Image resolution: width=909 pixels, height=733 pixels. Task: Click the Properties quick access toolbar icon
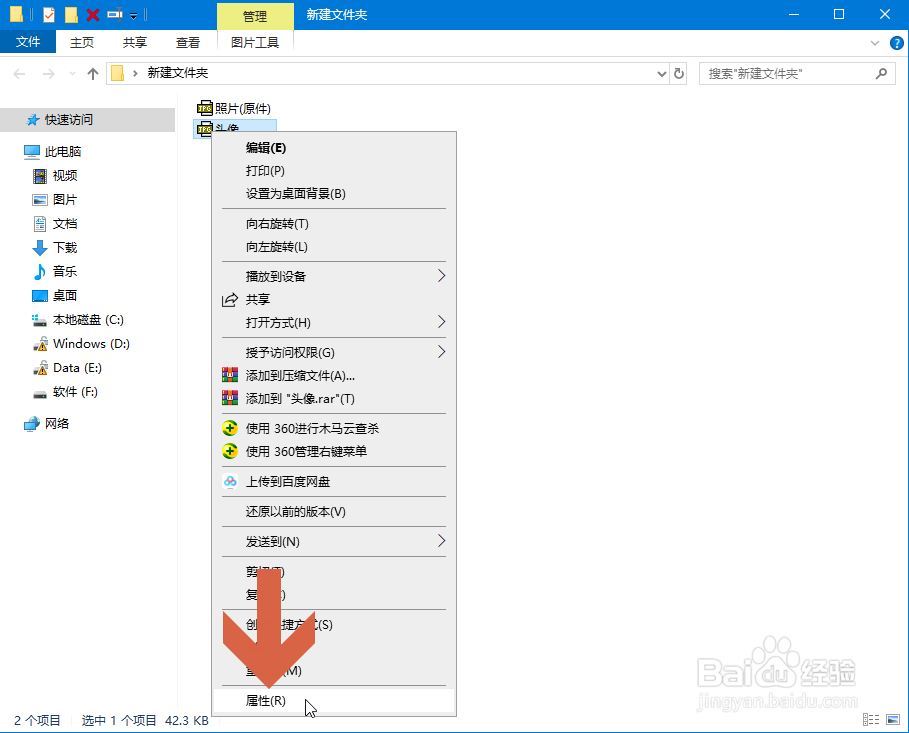tap(49, 14)
